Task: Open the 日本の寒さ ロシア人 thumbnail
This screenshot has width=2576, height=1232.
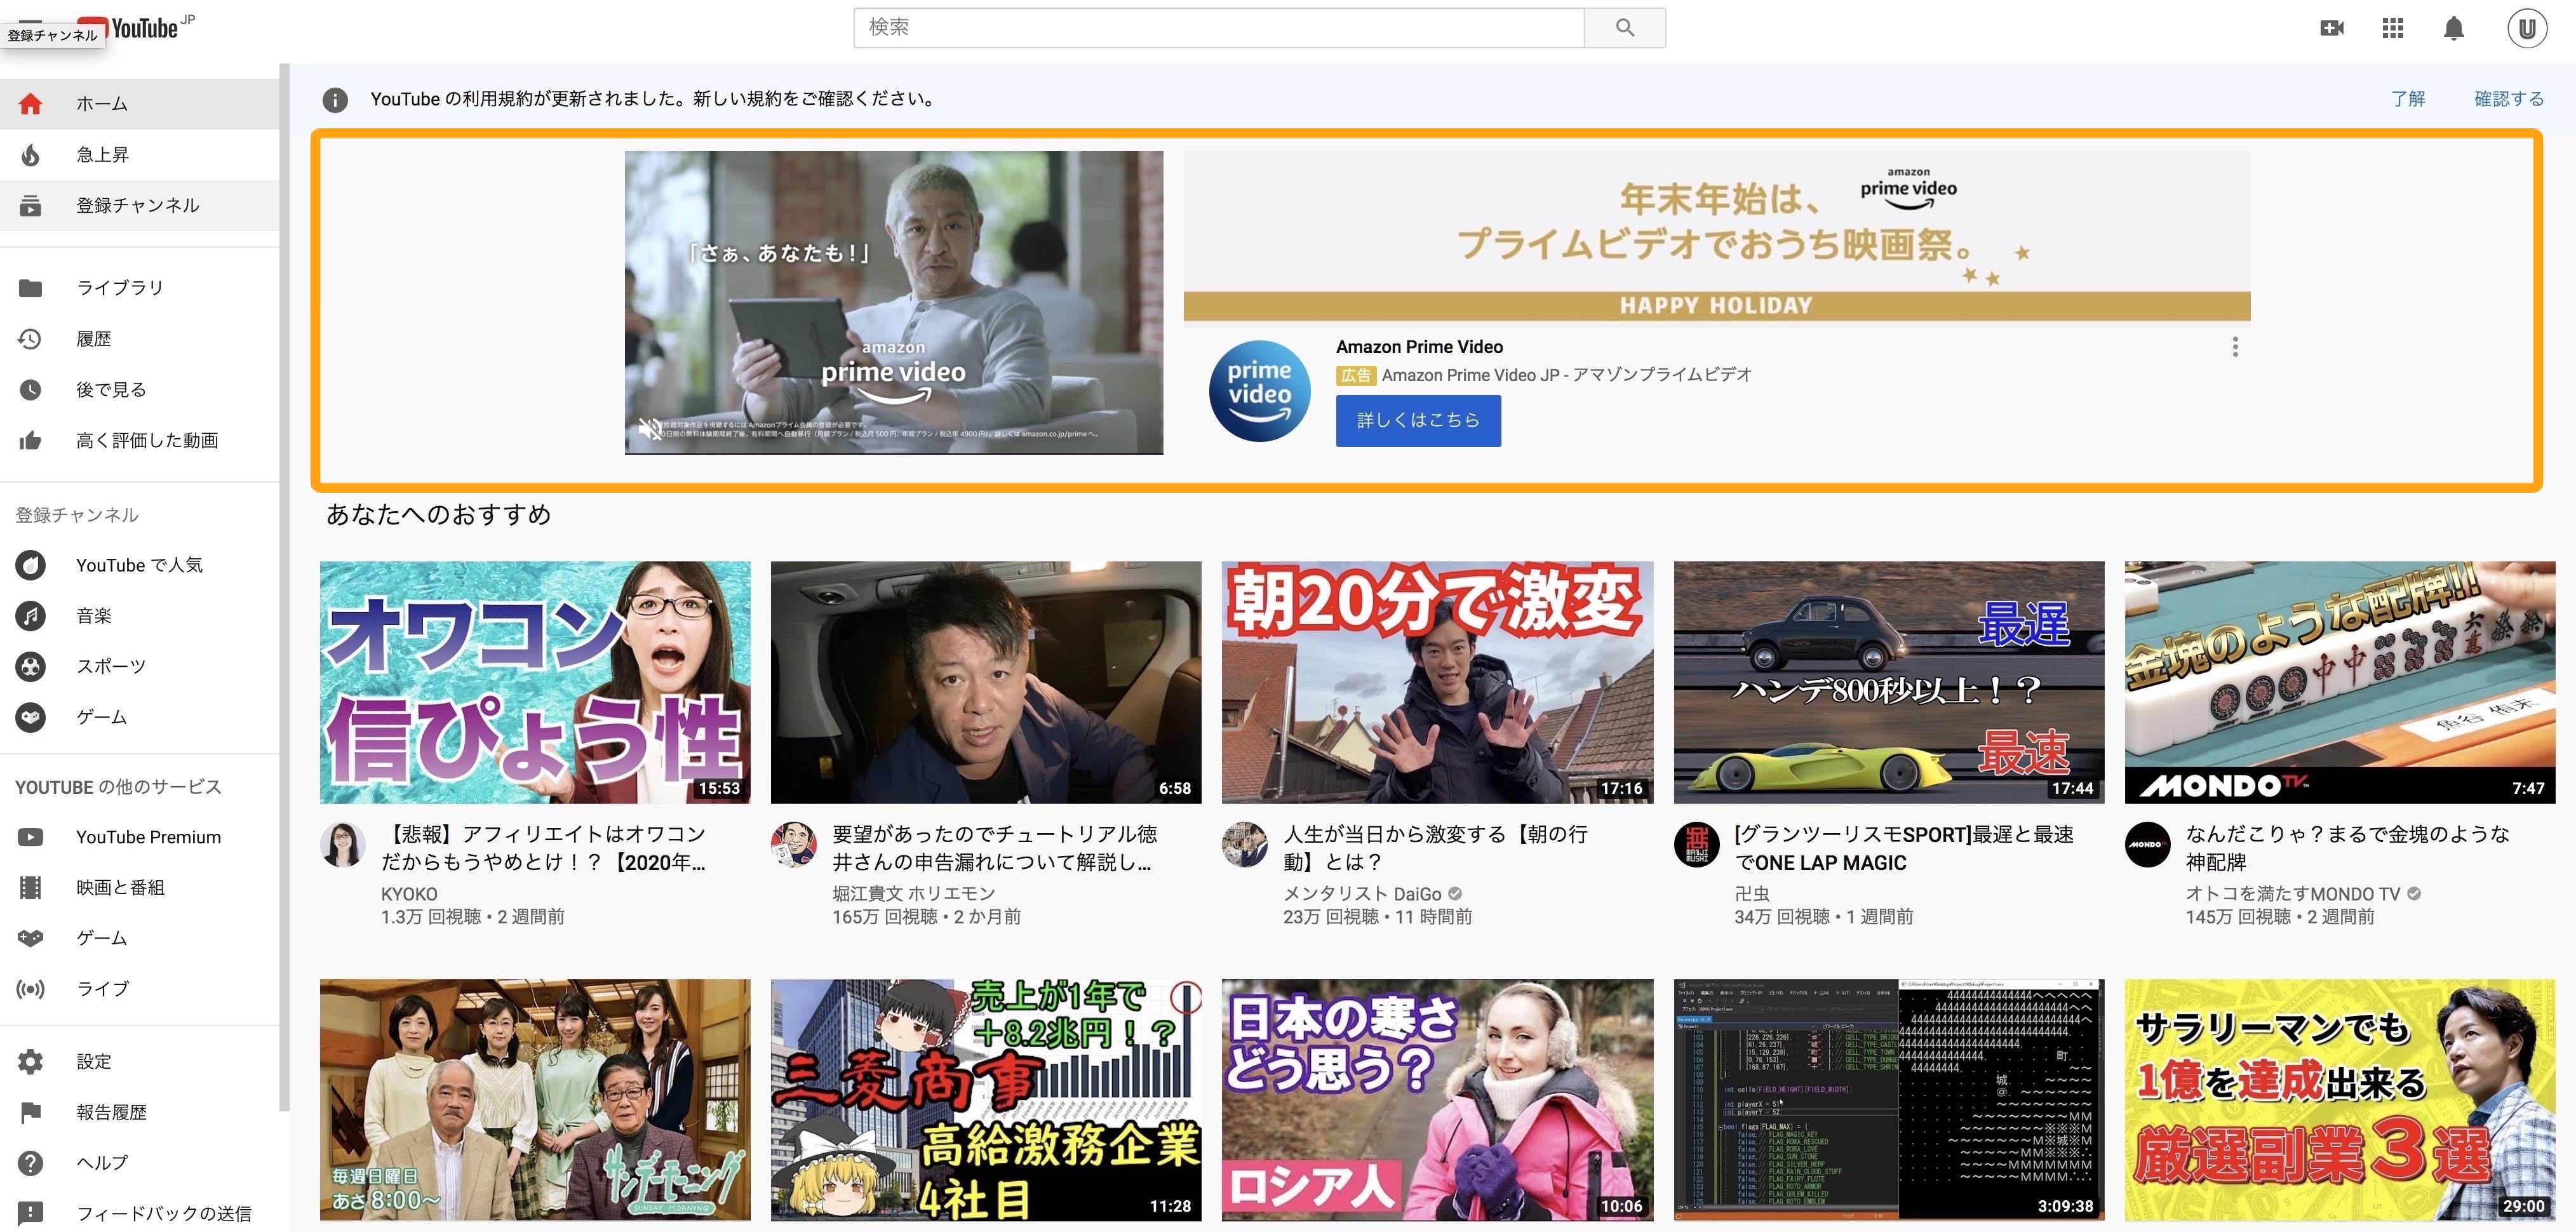Action: [x=1437, y=1100]
